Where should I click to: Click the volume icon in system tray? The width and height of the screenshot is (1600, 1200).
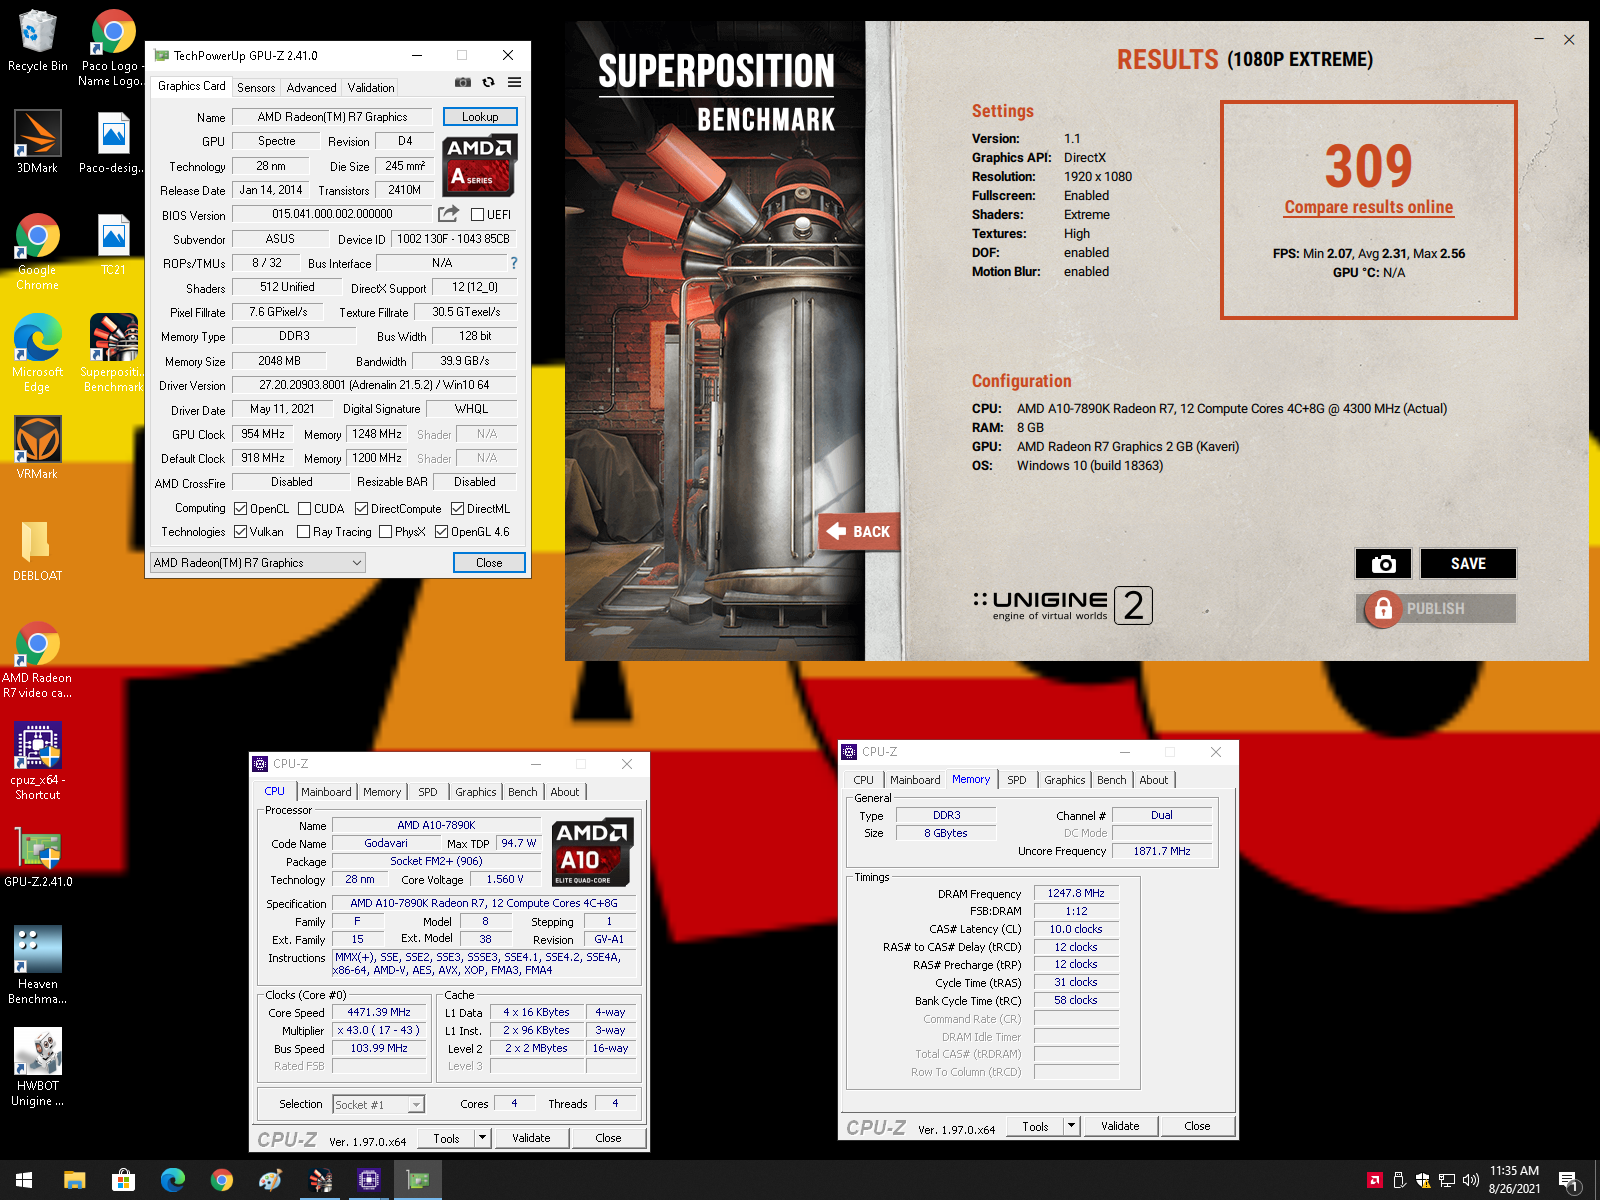(x=1470, y=1180)
